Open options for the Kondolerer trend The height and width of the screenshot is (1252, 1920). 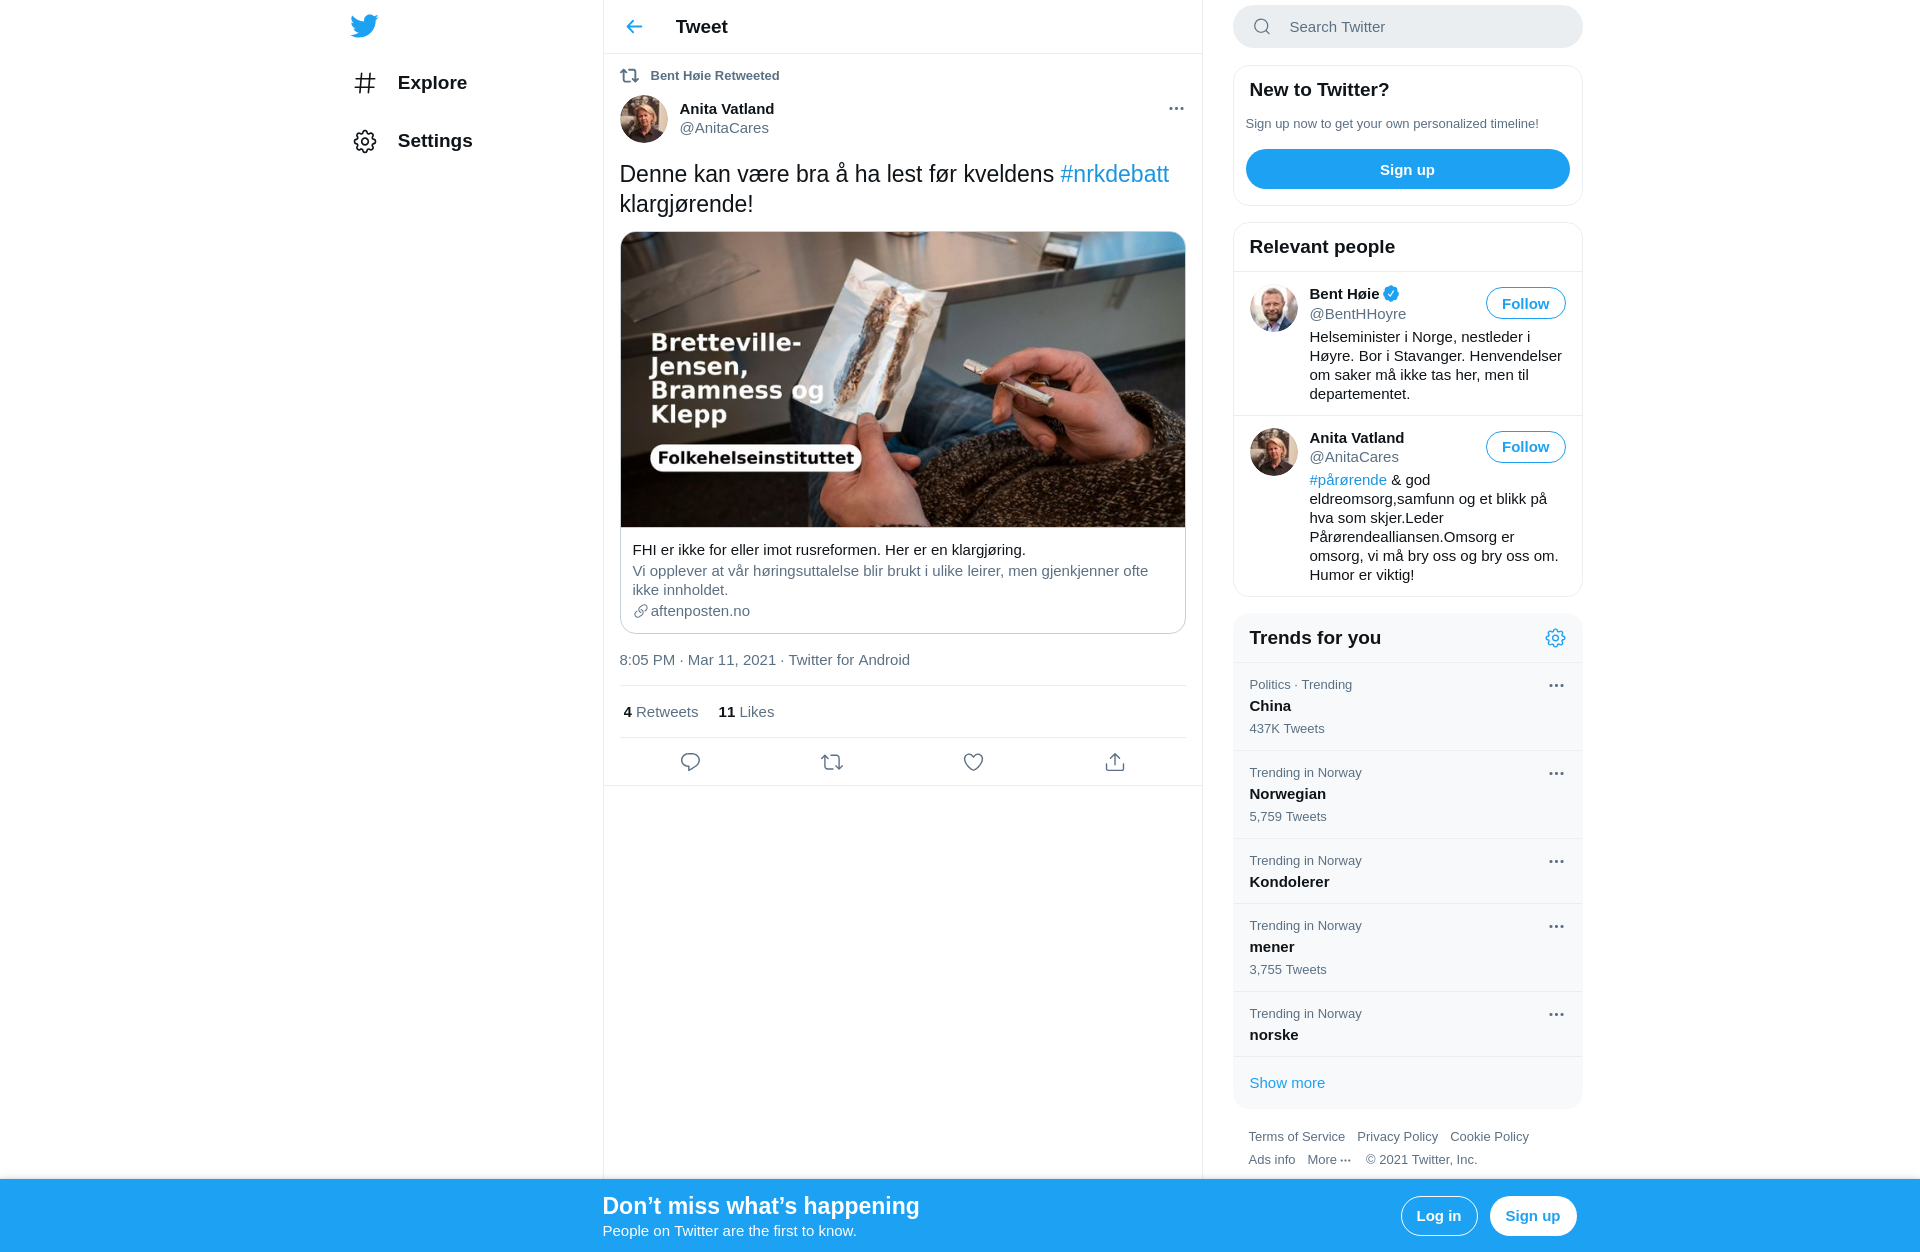pyautogui.click(x=1556, y=862)
